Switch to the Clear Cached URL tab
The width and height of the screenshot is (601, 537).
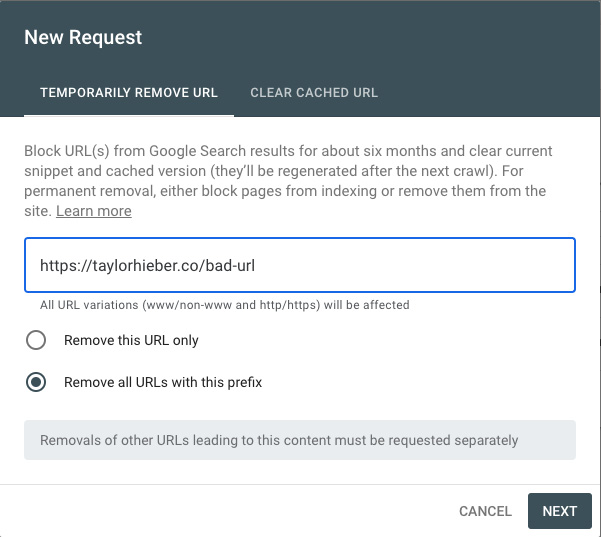point(314,93)
